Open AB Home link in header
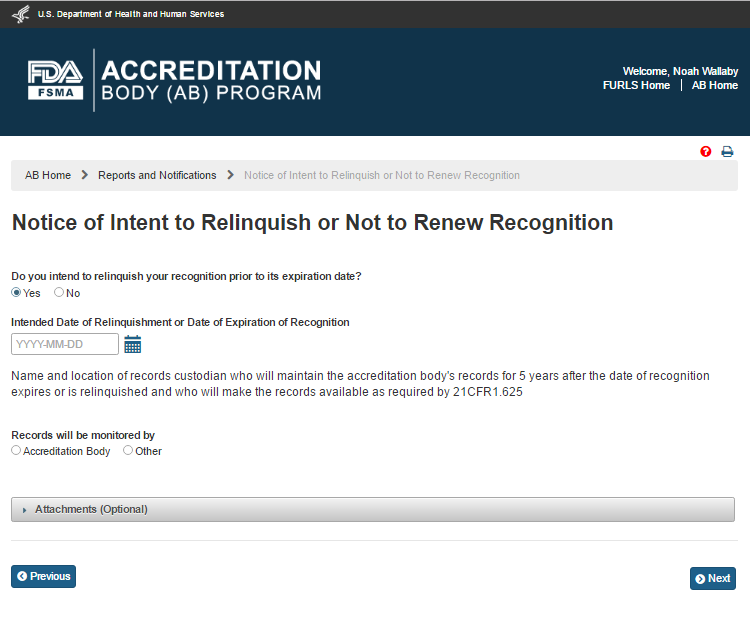750x617 pixels. pyautogui.click(x=715, y=85)
